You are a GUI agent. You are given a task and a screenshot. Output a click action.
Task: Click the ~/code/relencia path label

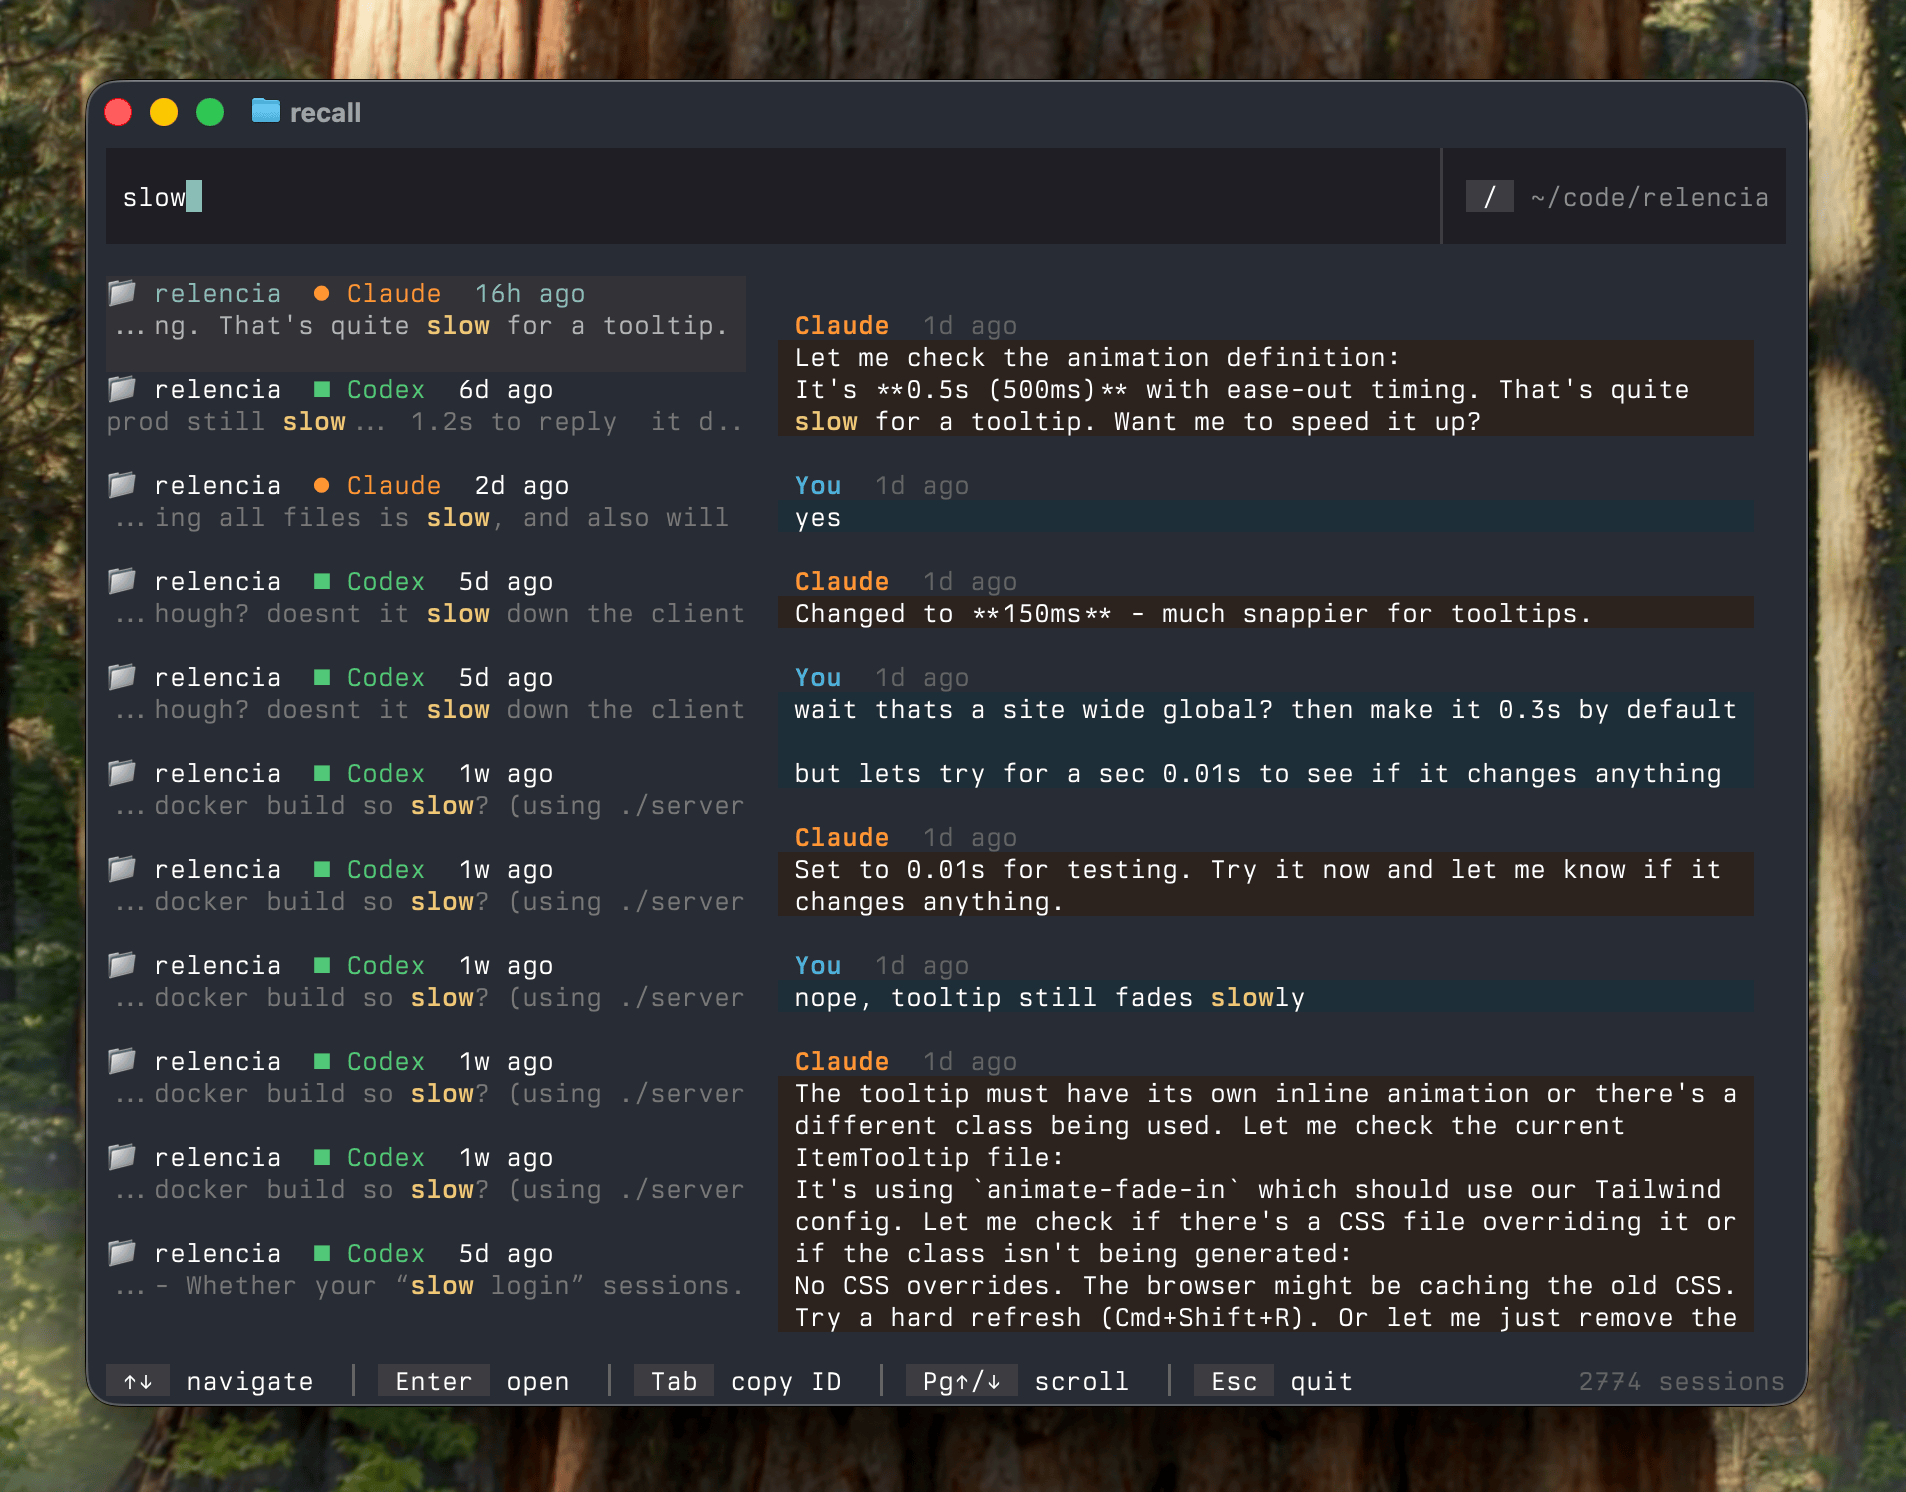coord(1648,196)
